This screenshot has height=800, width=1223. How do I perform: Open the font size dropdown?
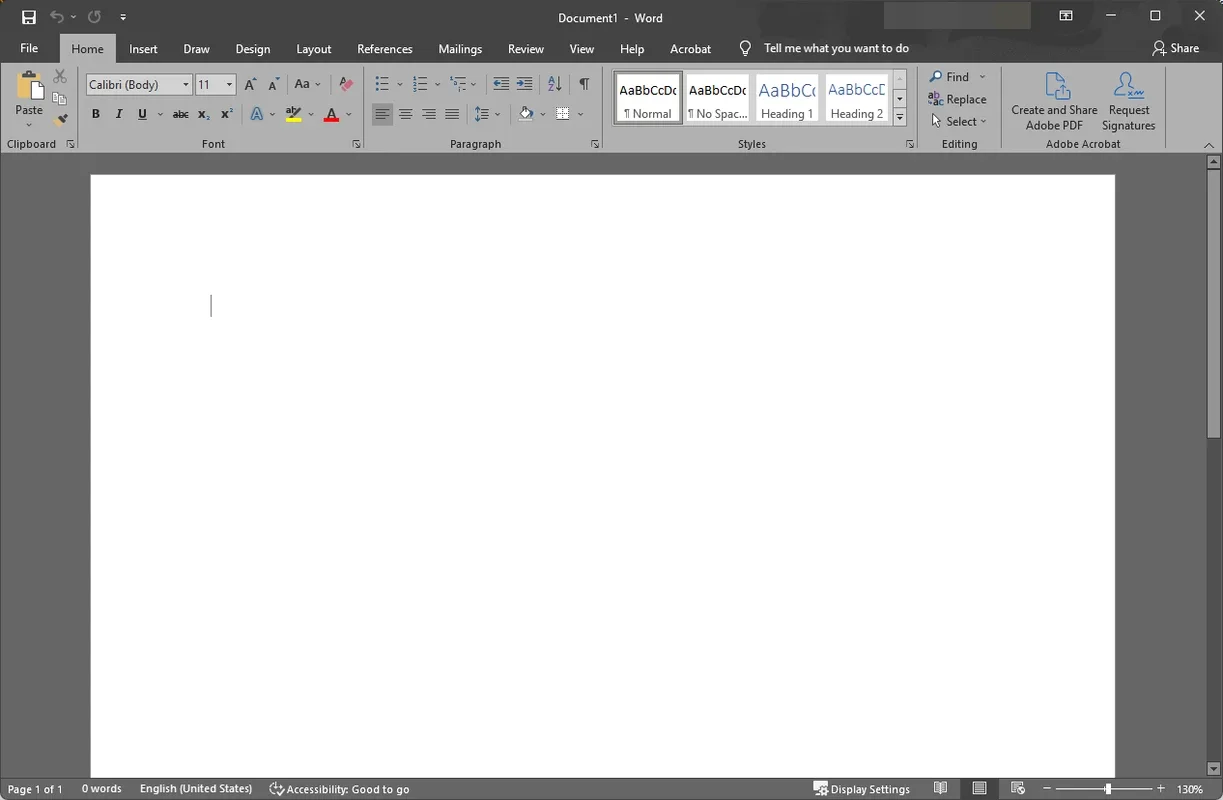[x=231, y=84]
